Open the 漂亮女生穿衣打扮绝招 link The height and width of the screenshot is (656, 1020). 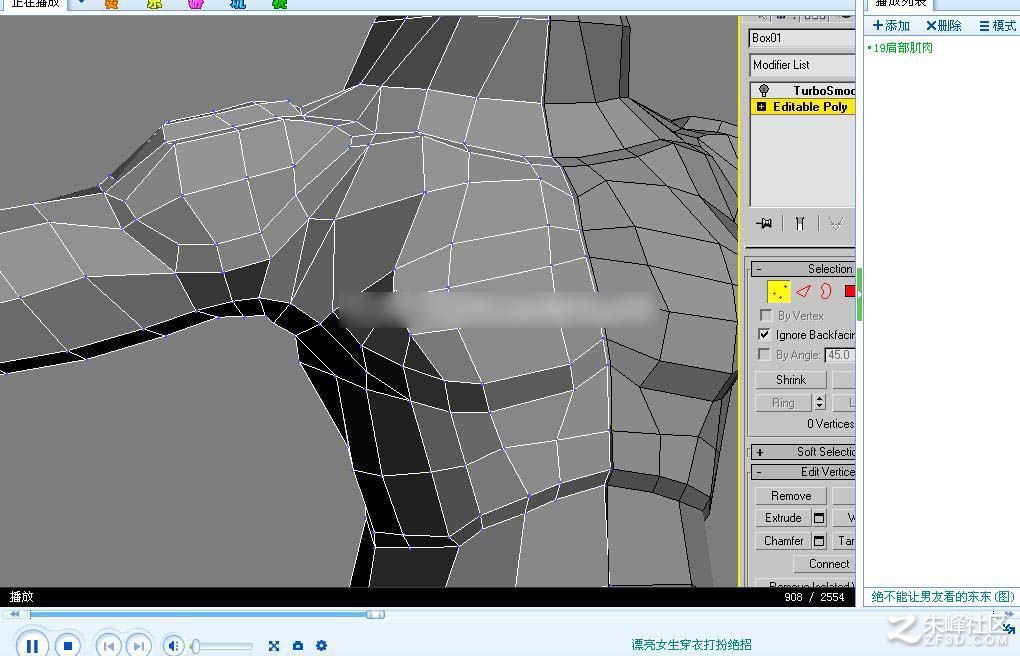(691, 644)
